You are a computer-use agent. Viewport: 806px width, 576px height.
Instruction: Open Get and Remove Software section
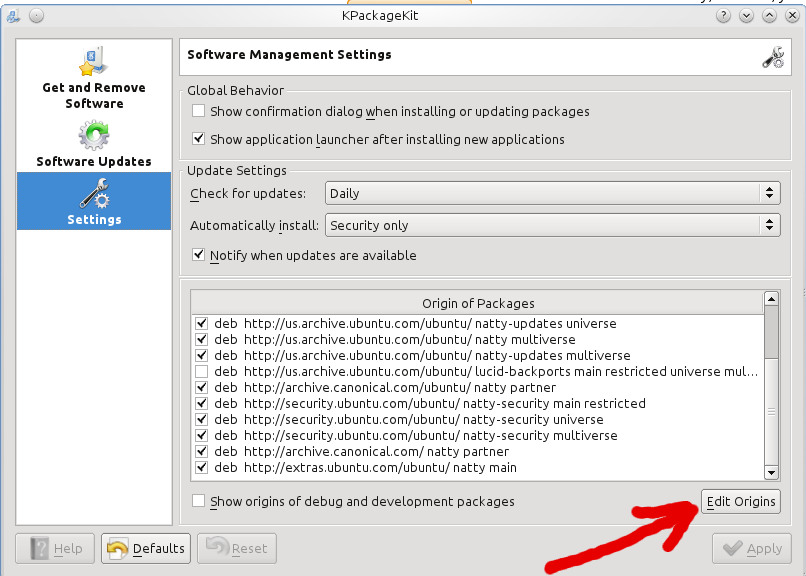pos(94,79)
